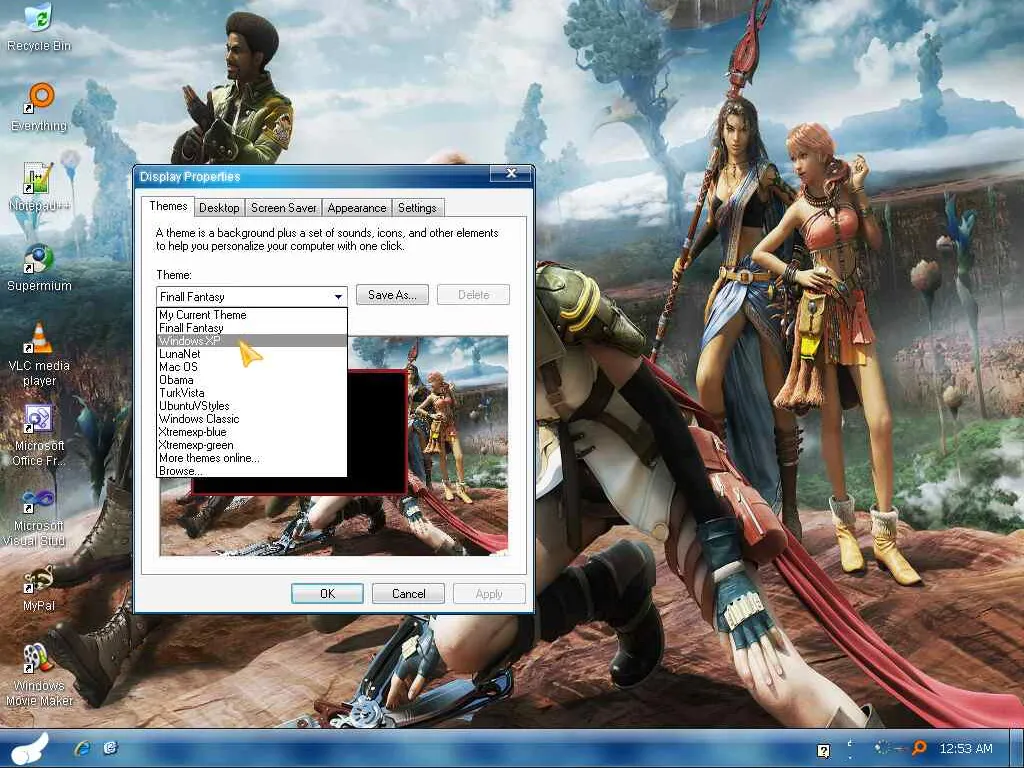This screenshot has width=1024, height=768.
Task: Click the Windows Movie Maker icon
Action: (x=39, y=674)
